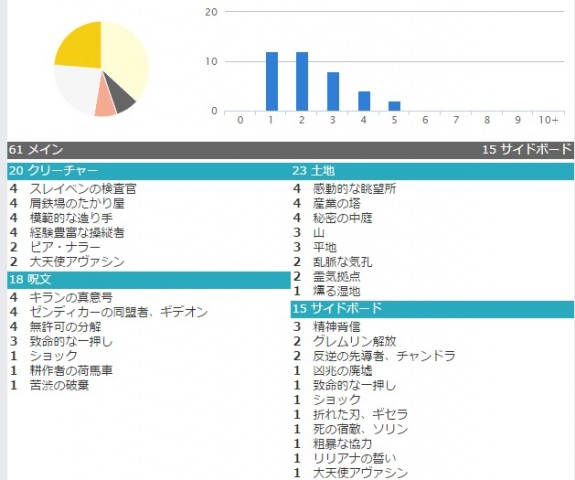
Task: Open the 61 メイン header tab
Action: [x=36, y=150]
